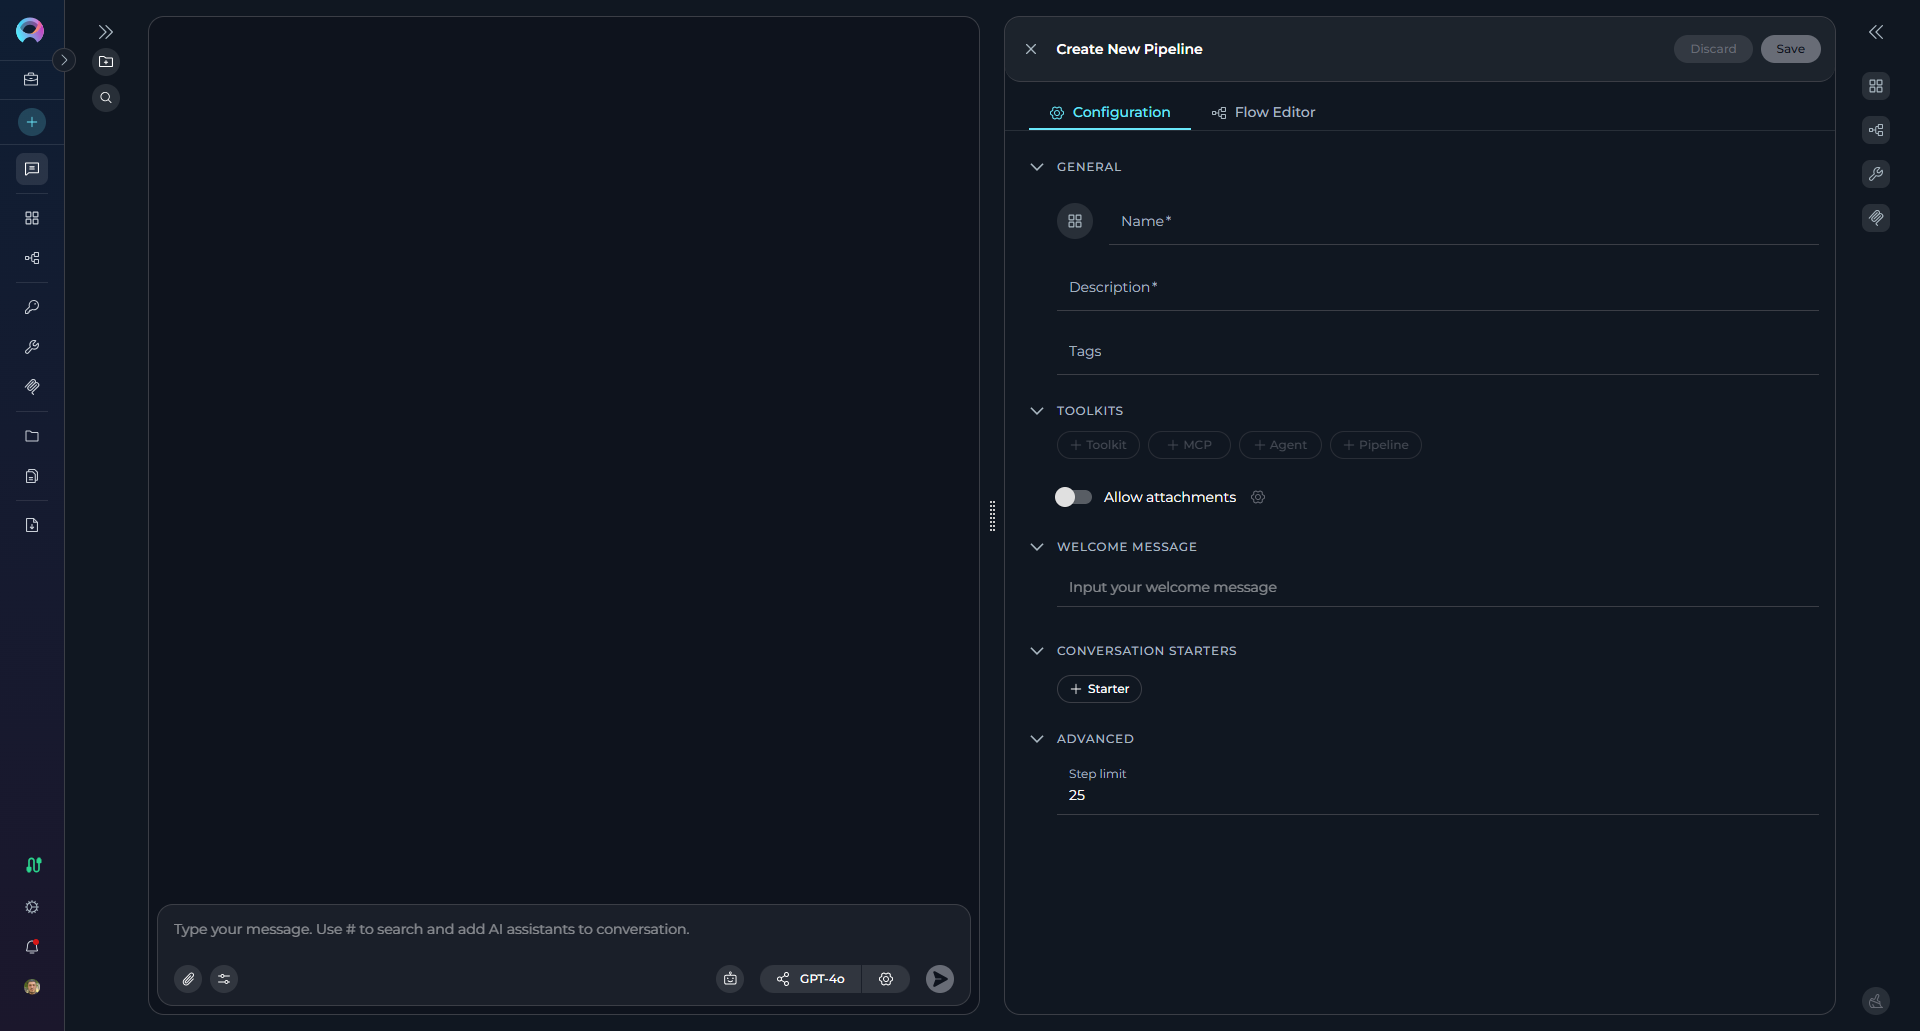Collapse the Advanced section

click(x=1037, y=739)
